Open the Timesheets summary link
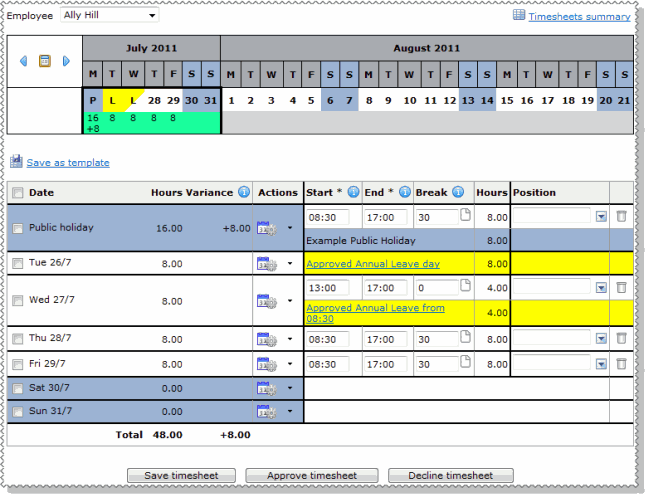 [x=578, y=16]
